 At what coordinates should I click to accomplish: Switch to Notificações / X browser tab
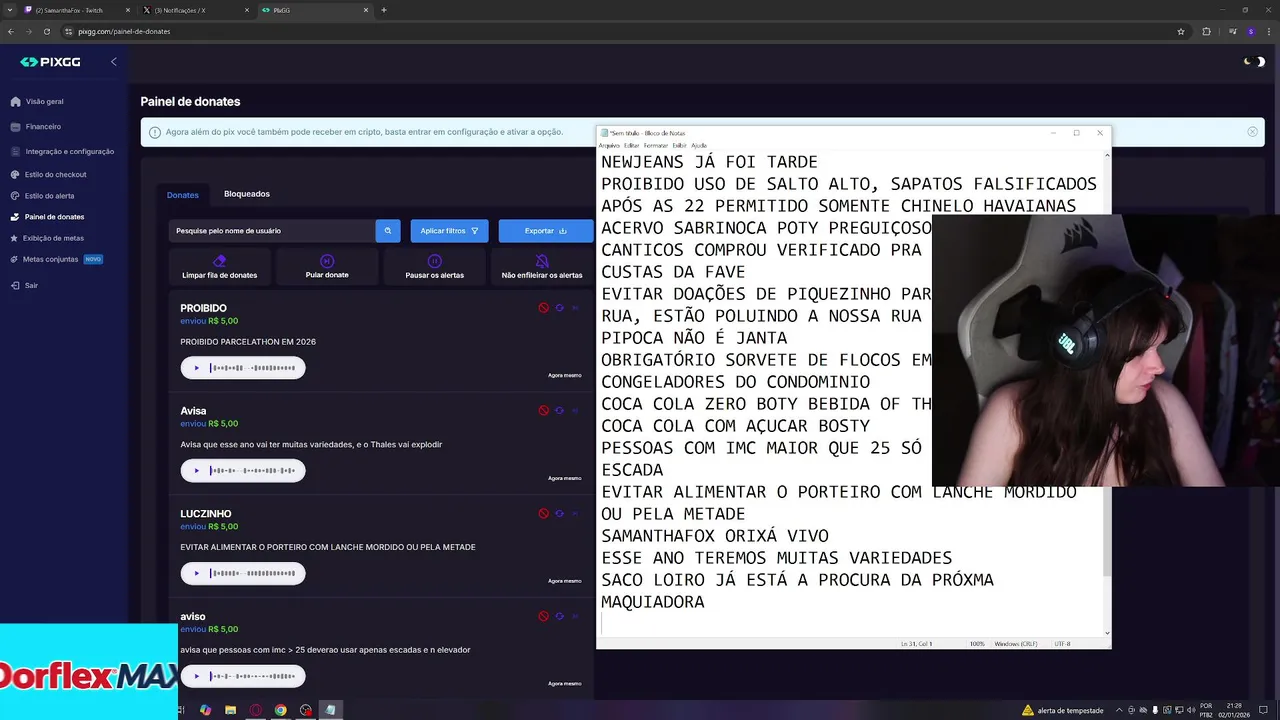(196, 10)
